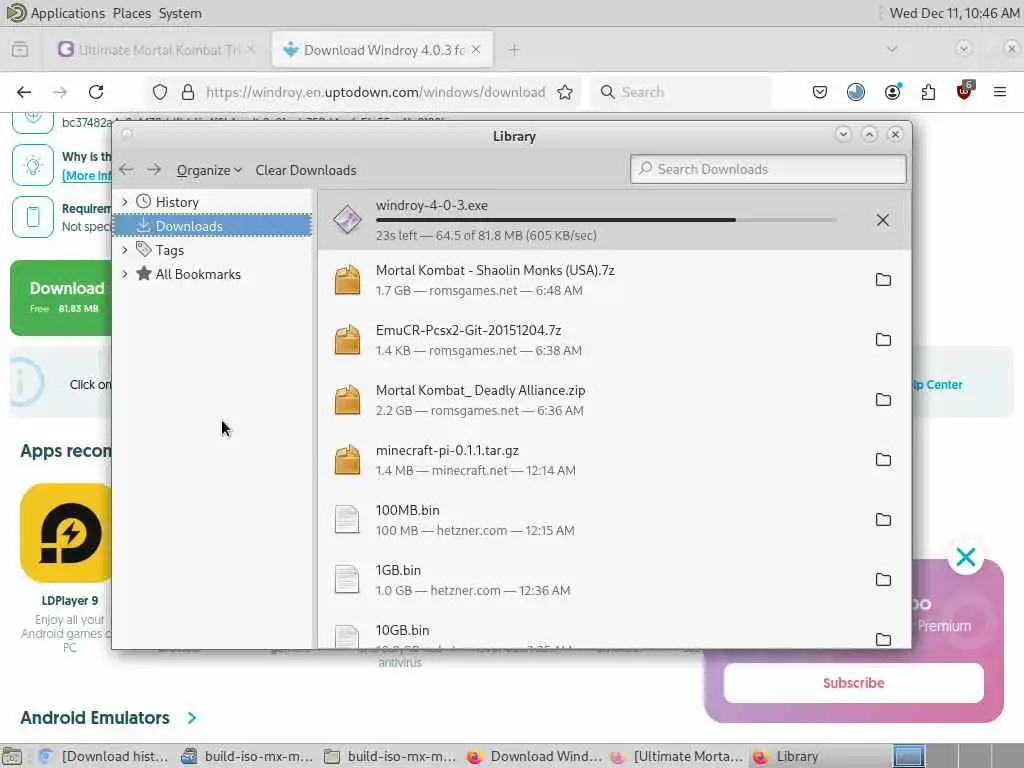Viewport: 1024px width, 768px height.
Task: Show 1GB.bin in its folder
Action: pyautogui.click(x=883, y=580)
